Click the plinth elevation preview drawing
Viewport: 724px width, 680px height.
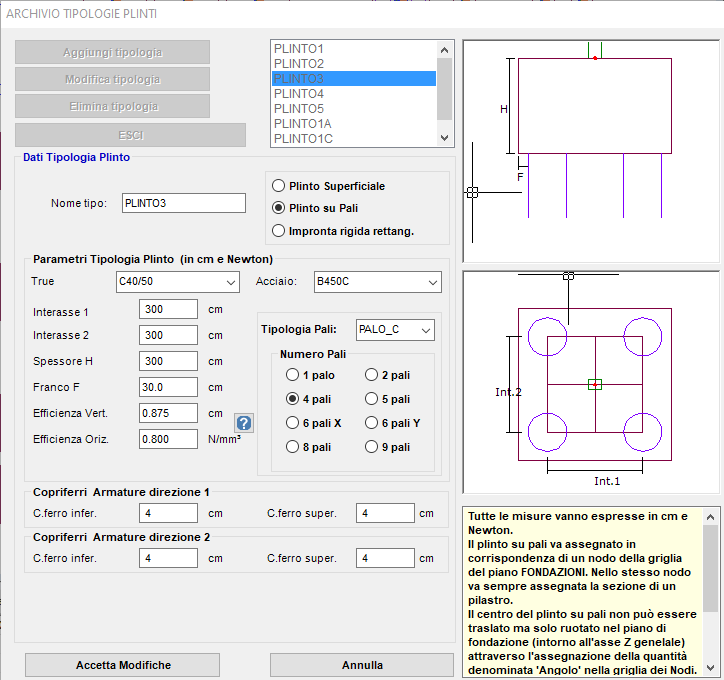pos(591,151)
